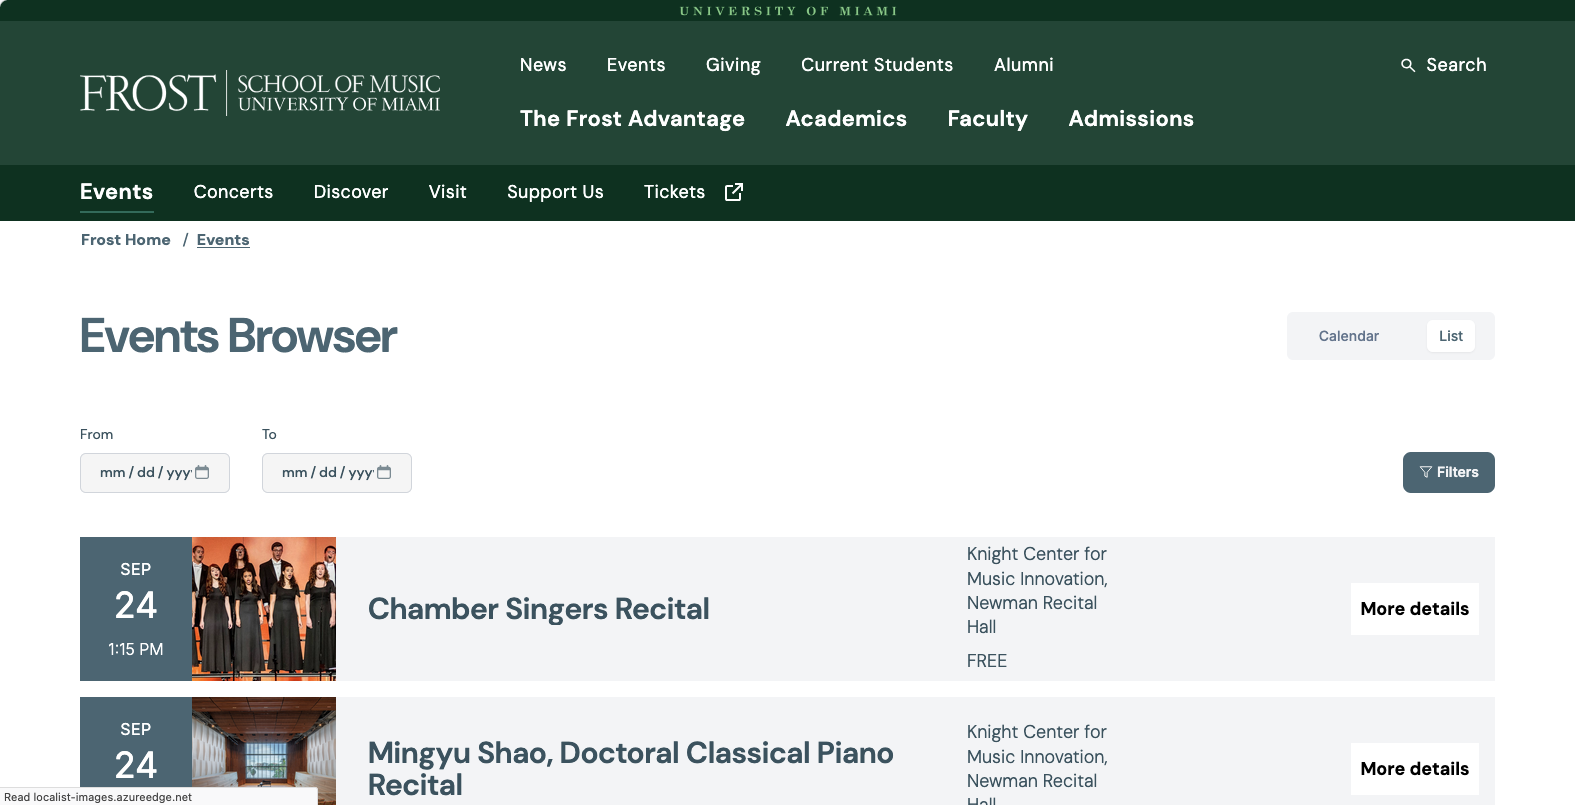Click the search magnifier icon
This screenshot has width=1577, height=805.
[x=1408, y=65]
